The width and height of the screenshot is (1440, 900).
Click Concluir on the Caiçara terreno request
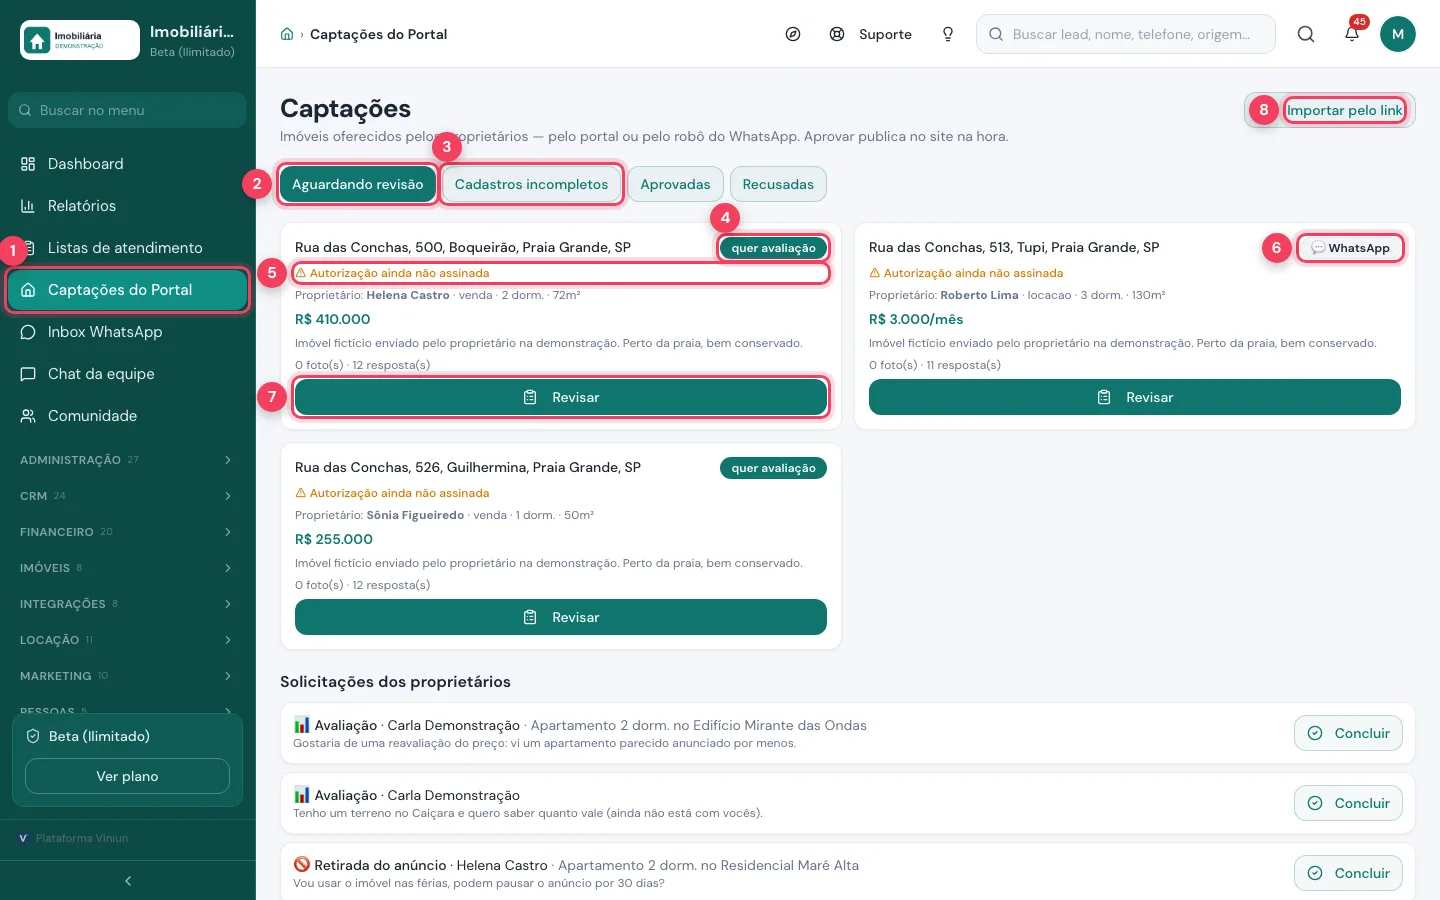point(1348,803)
